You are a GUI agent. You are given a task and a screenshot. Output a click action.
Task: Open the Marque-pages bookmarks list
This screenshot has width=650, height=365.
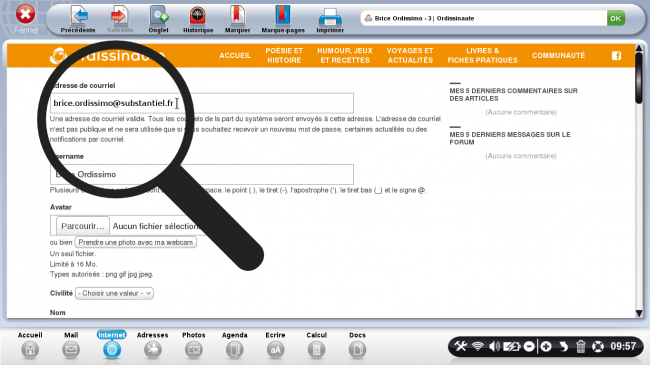(283, 19)
